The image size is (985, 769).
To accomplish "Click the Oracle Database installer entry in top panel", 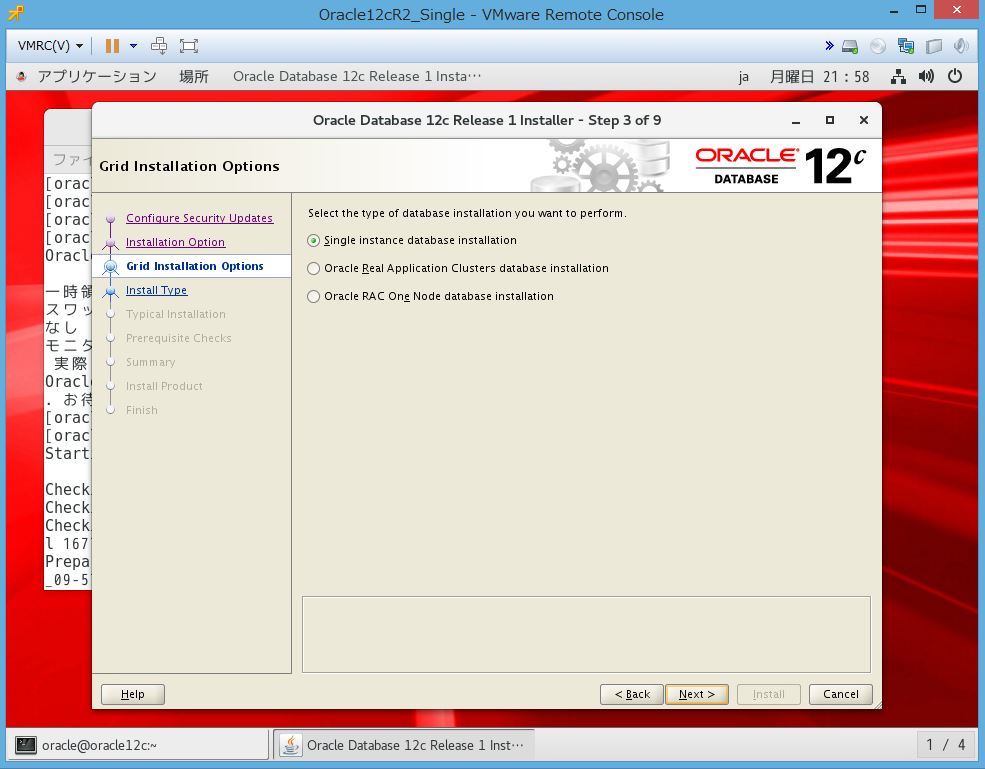I will (357, 77).
